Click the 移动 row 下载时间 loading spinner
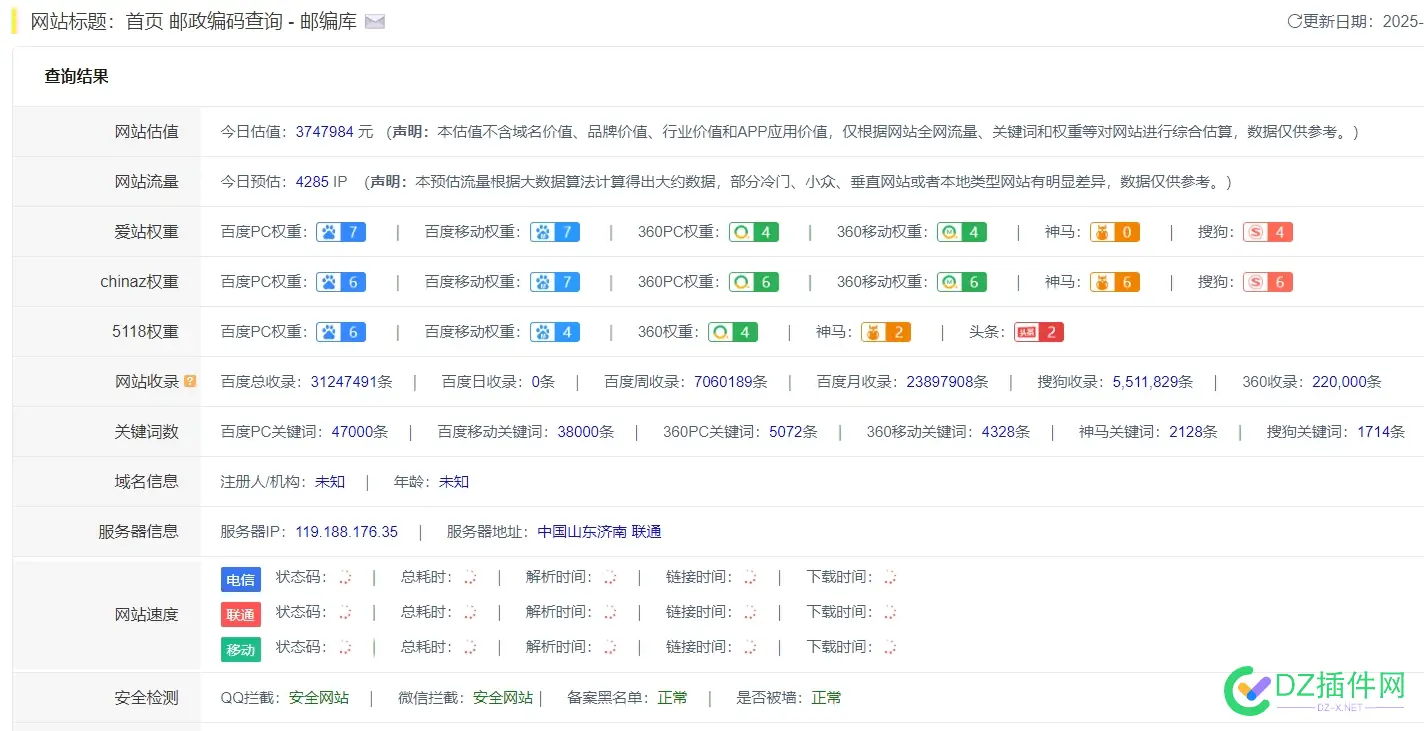1424x731 pixels. [890, 647]
